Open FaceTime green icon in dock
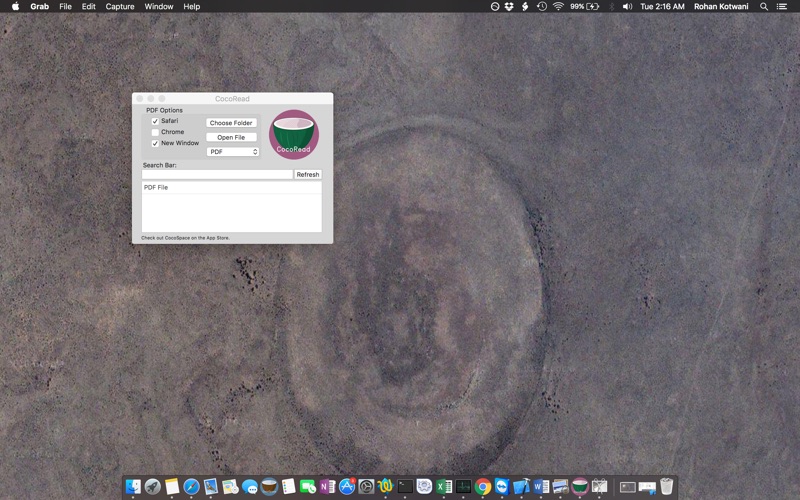800x500 pixels. point(308,487)
